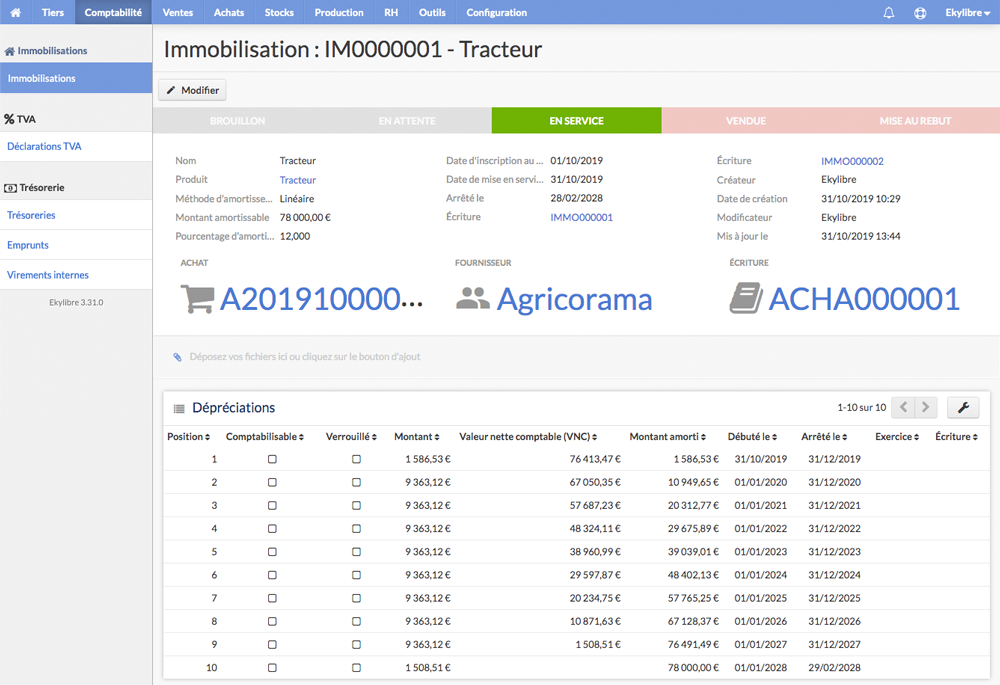Image resolution: width=1000 pixels, height=685 pixels.
Task: Click the VENDUE status step
Action: [746, 121]
